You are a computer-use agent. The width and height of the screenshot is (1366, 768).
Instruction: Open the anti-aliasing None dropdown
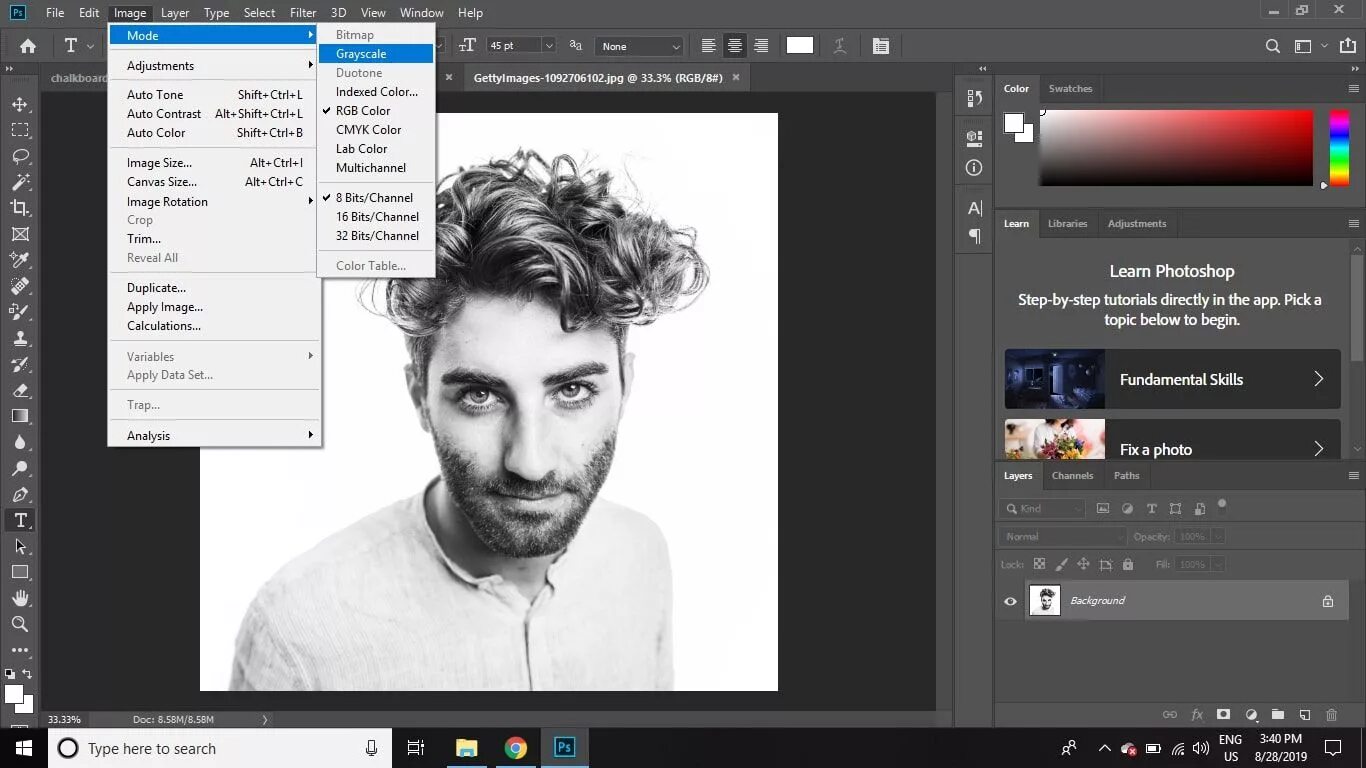(640, 46)
